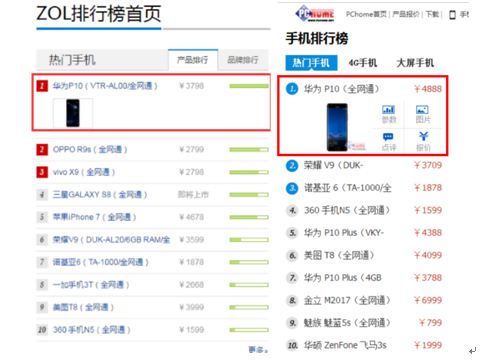The height and width of the screenshot is (362, 492).
Task: Click the red rank 1 badge in ZOL list
Action: (42, 86)
